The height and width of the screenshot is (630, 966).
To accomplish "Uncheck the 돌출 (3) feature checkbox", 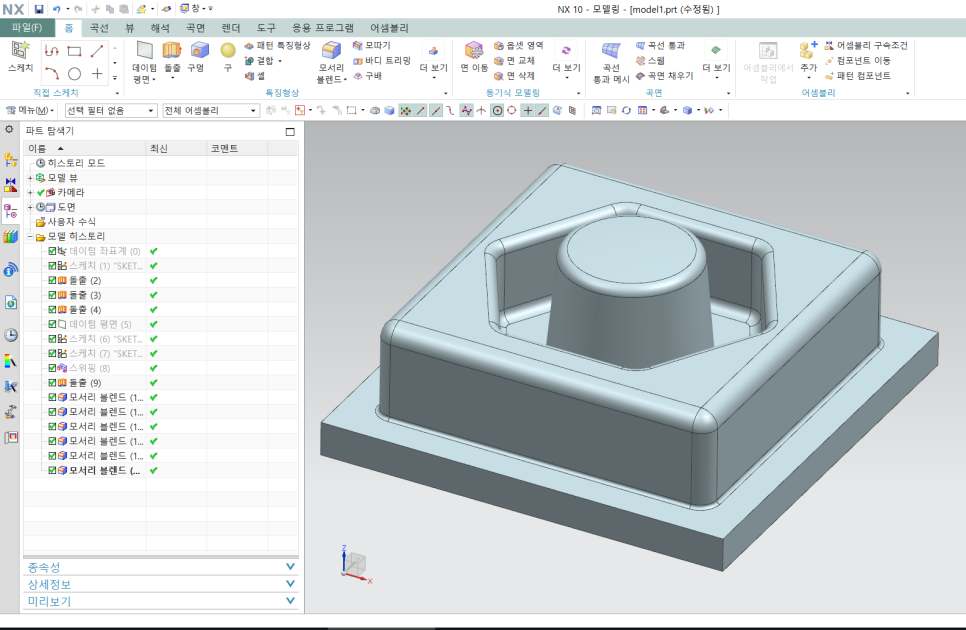I will click(x=52, y=295).
